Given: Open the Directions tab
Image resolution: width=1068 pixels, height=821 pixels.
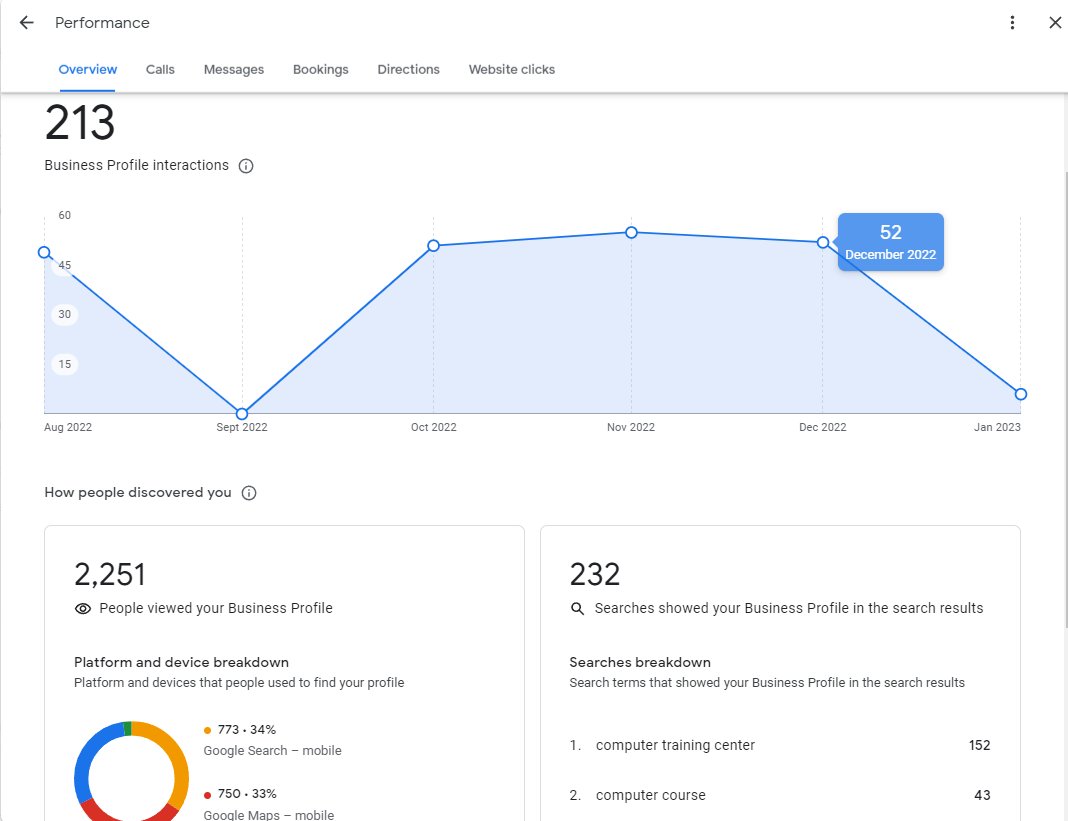Looking at the screenshot, I should [408, 69].
